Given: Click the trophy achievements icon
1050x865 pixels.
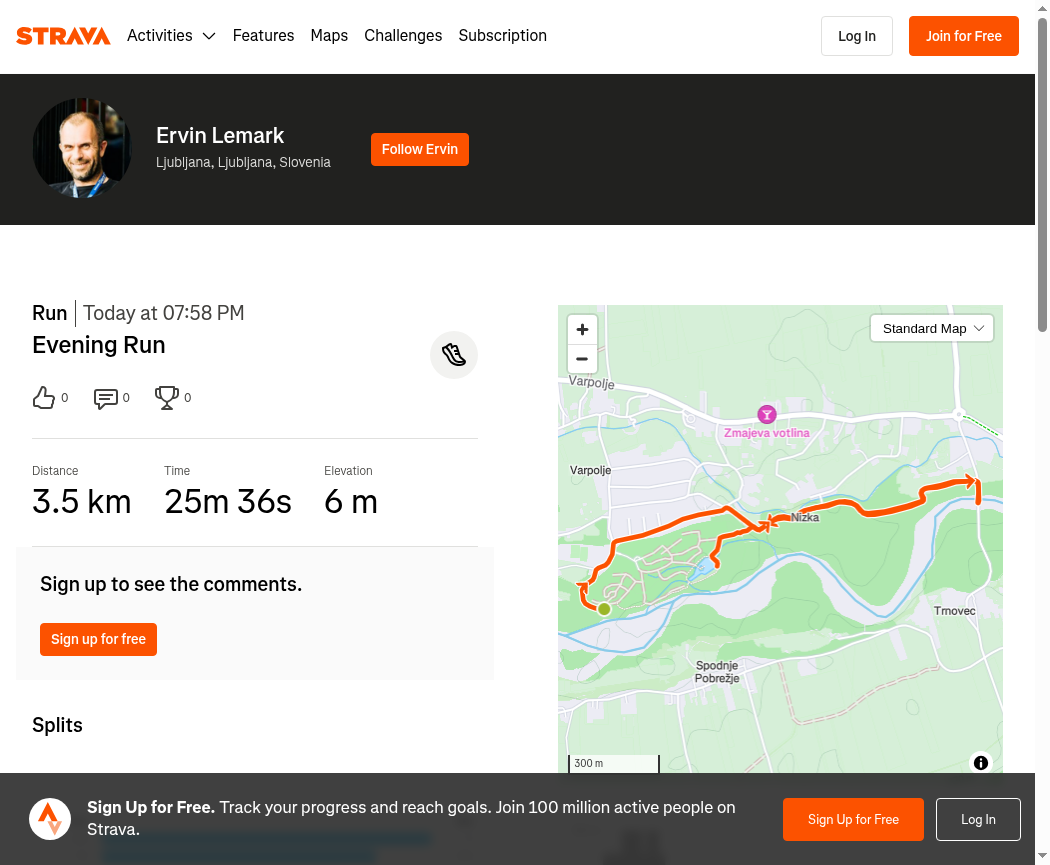Looking at the screenshot, I should pos(167,398).
